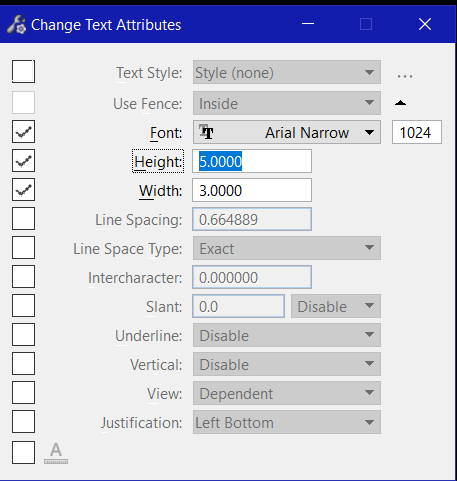Enable the Line Spacing checkbox
Viewport: 457px width, 481px height.
pos(23,219)
